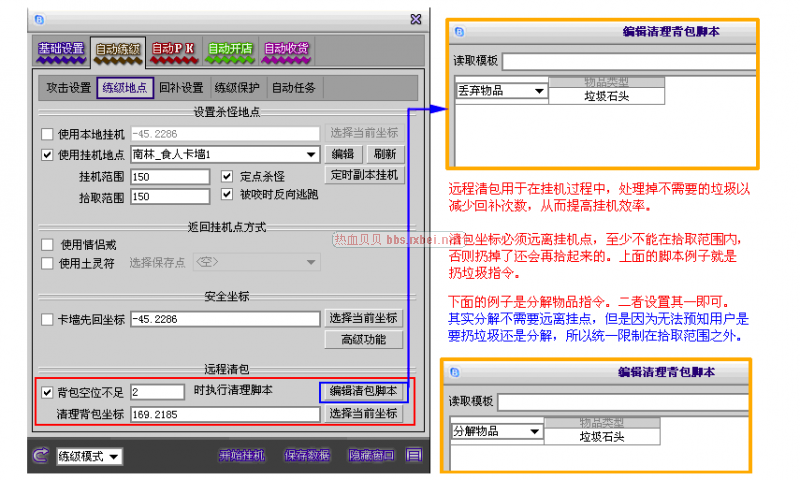The width and height of the screenshot is (800, 480).
Task: Toggle the 定点杀怪 checkbox
Action: click(x=227, y=176)
